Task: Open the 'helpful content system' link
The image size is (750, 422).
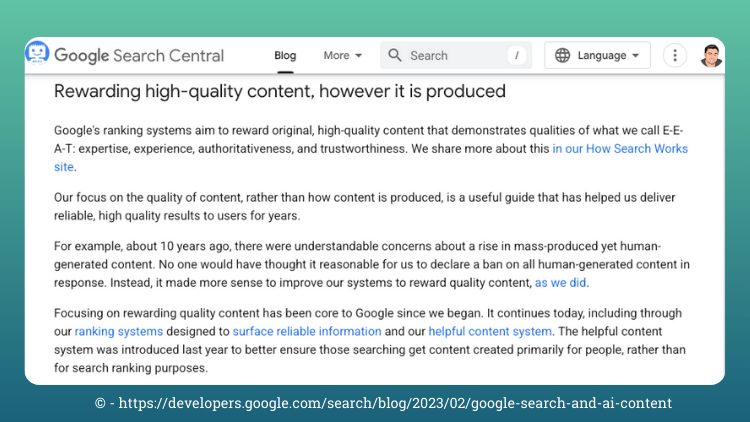Action: pyautogui.click(x=490, y=332)
